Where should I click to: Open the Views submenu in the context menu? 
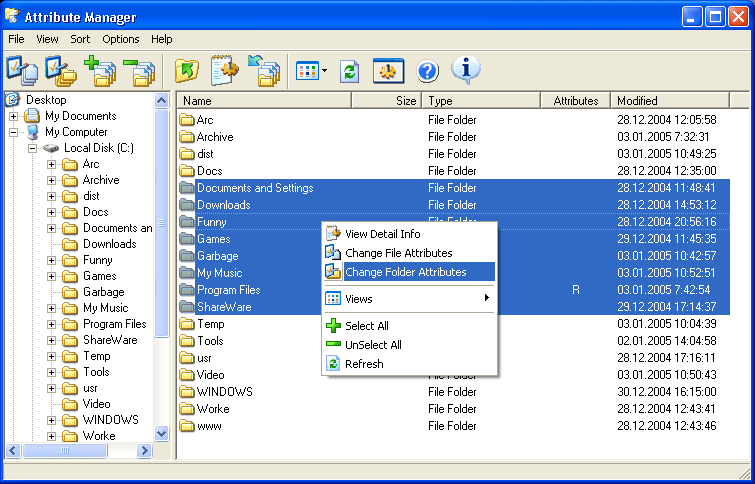409,298
